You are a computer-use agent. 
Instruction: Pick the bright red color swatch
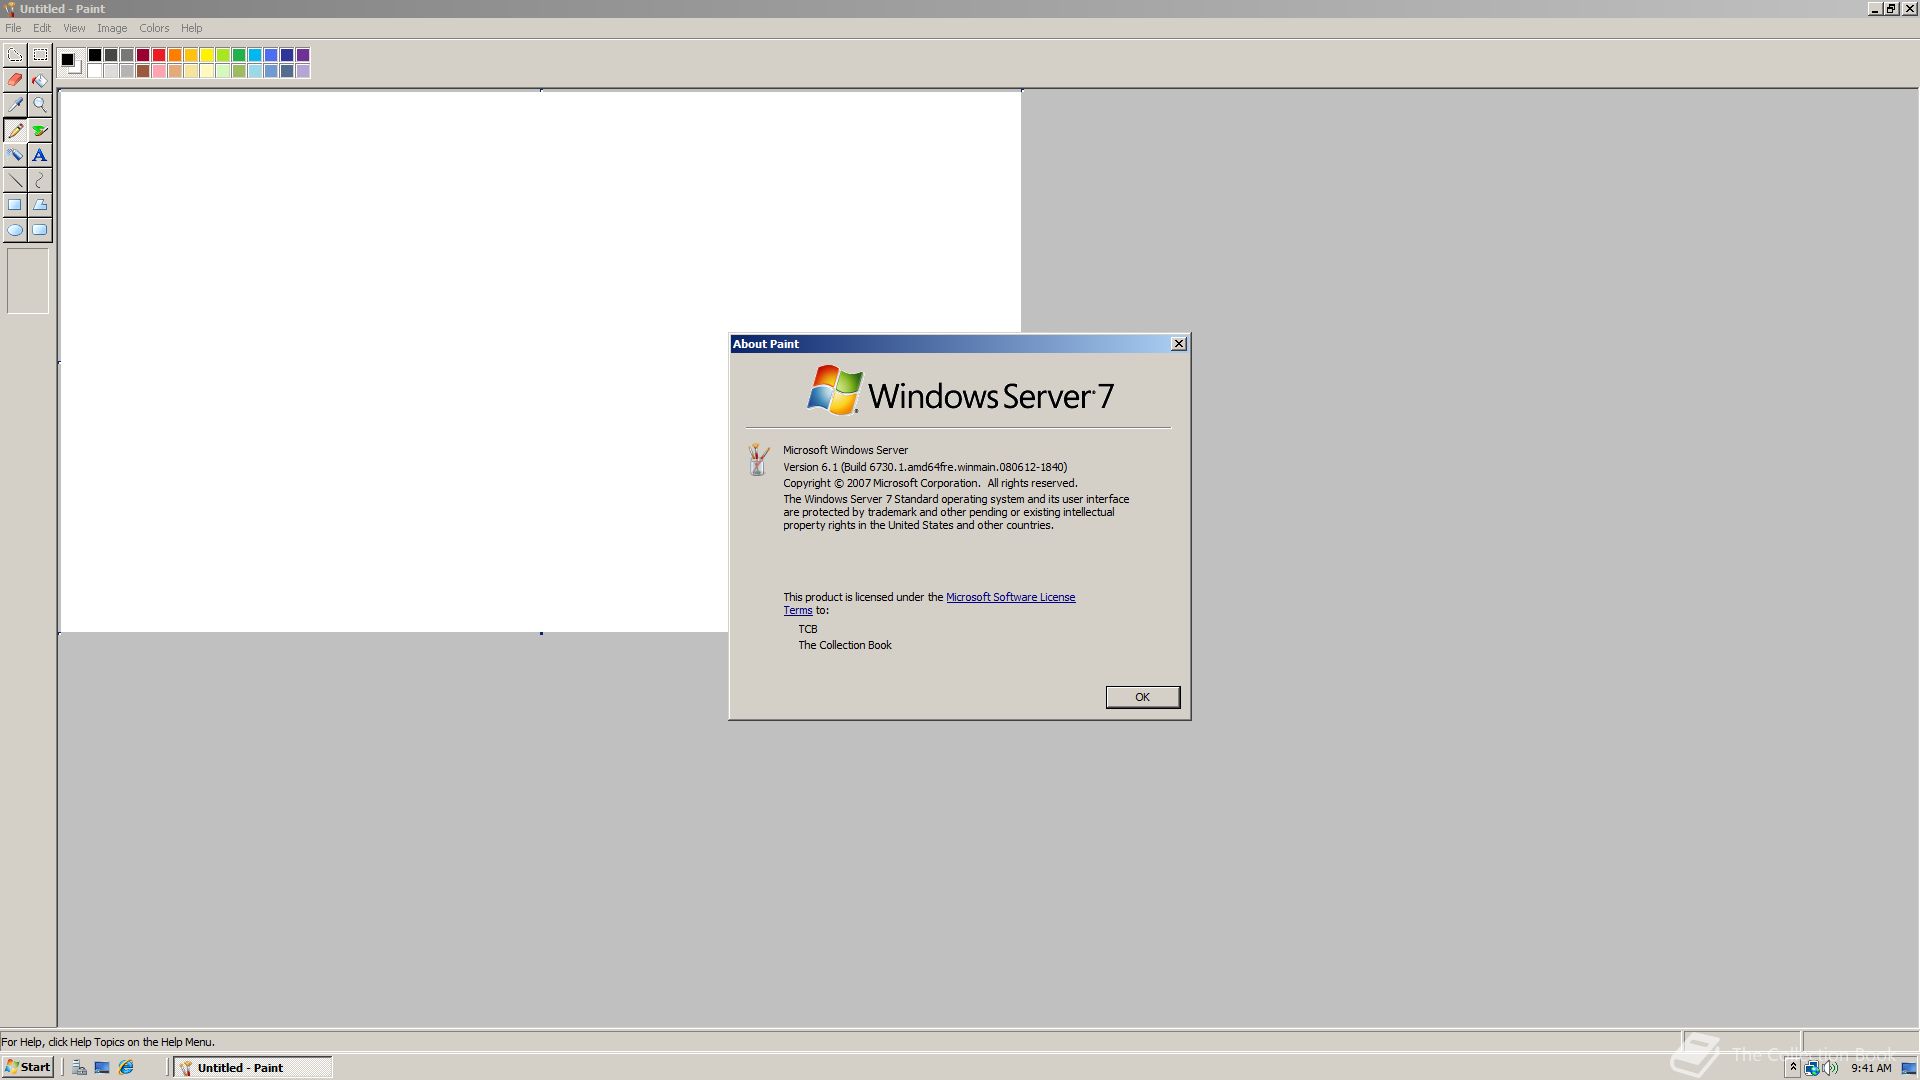(159, 55)
